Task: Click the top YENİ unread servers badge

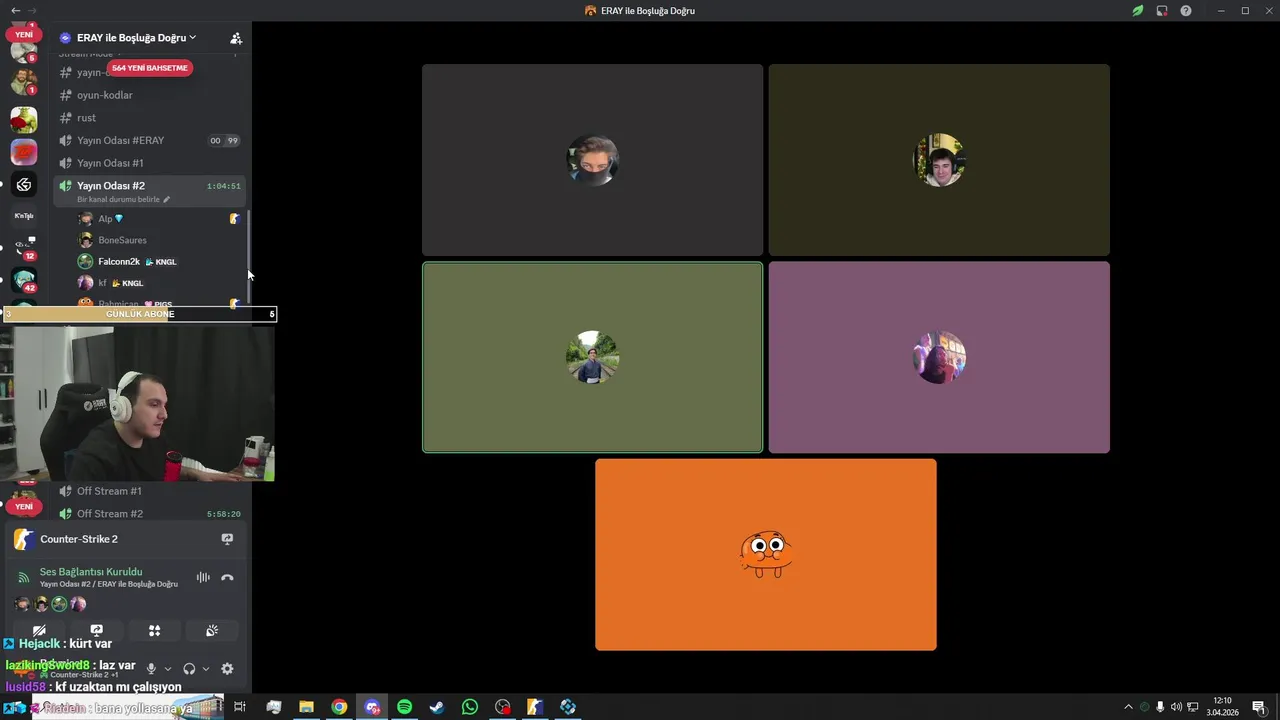Action: pyautogui.click(x=24, y=34)
